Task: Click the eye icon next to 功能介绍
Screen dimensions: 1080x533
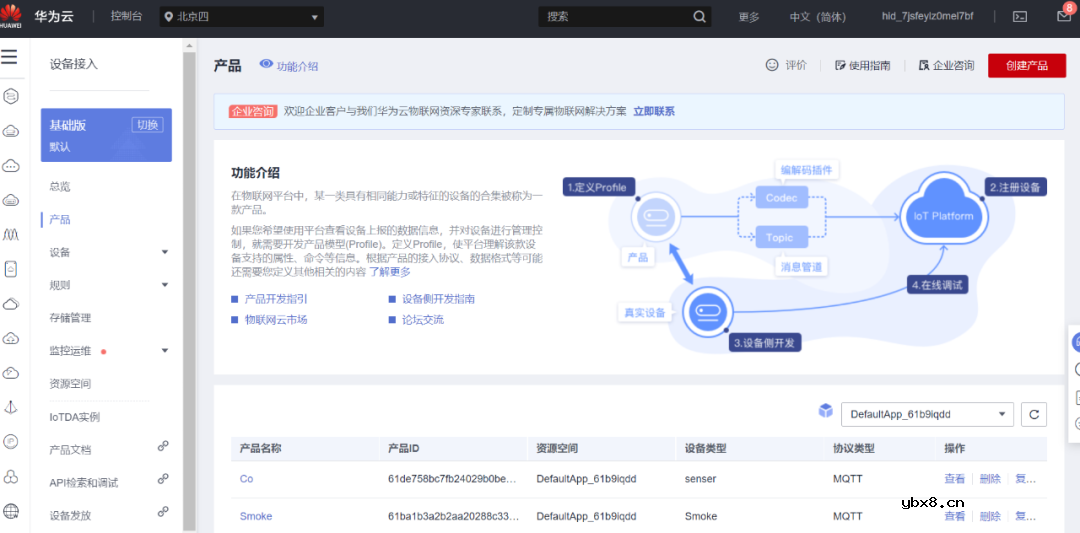Action: (267, 64)
